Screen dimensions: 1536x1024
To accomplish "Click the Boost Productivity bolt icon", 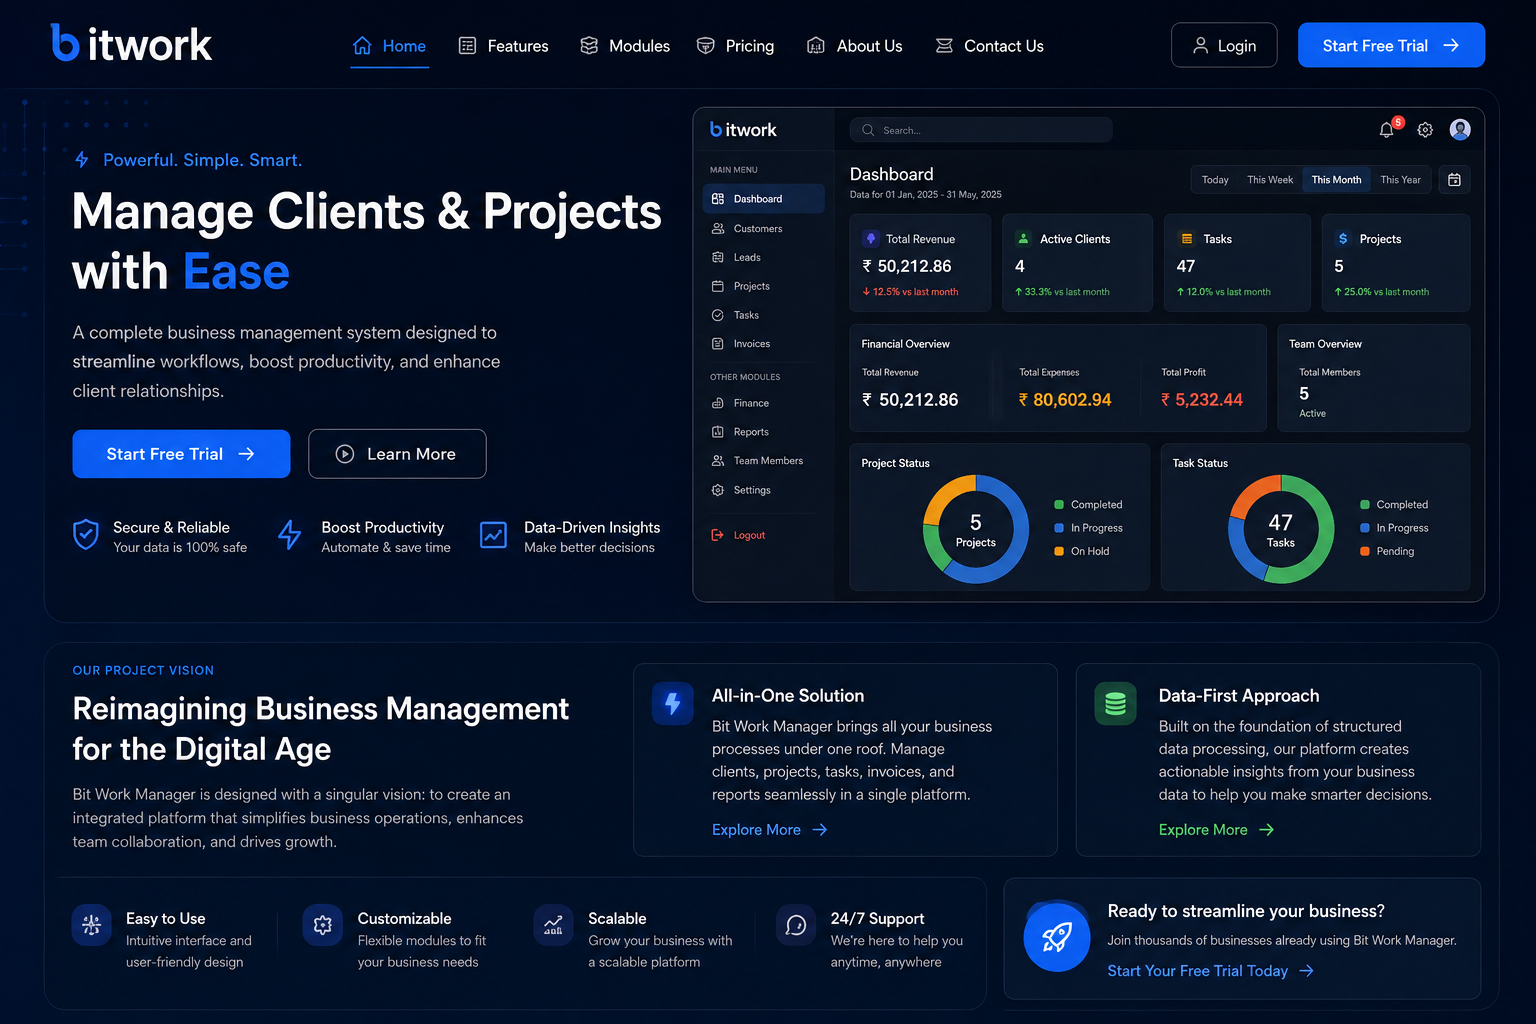I will (x=290, y=535).
